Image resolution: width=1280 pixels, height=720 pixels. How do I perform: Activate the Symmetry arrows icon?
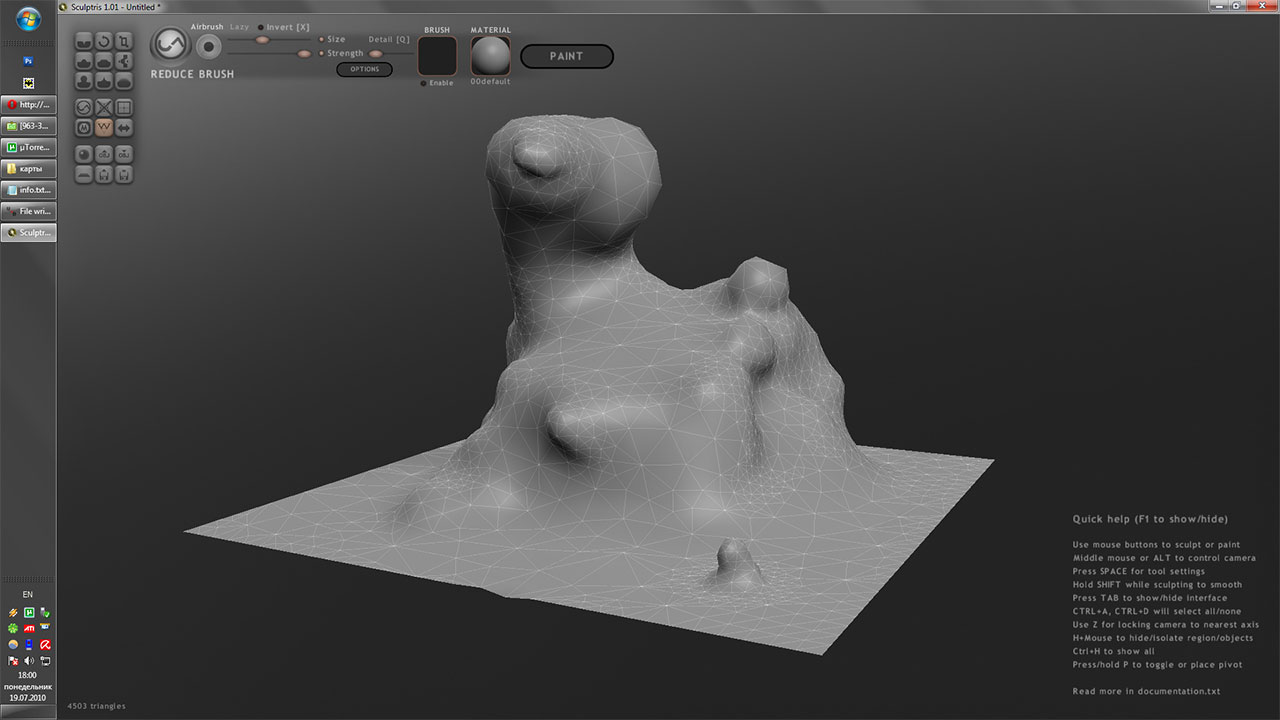(124, 127)
